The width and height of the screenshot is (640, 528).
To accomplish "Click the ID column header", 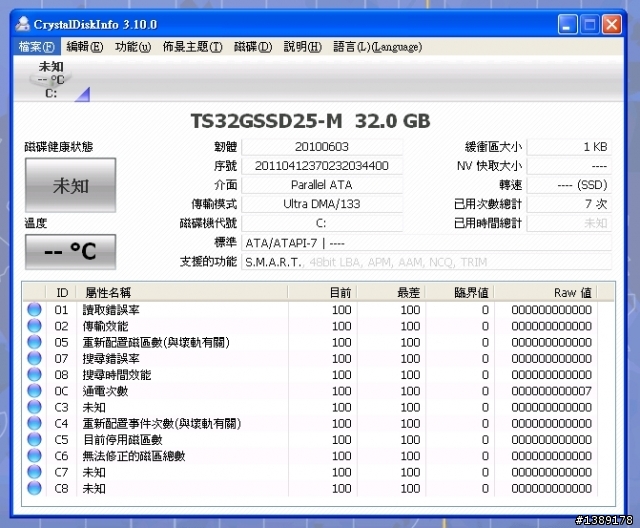I will [x=62, y=293].
